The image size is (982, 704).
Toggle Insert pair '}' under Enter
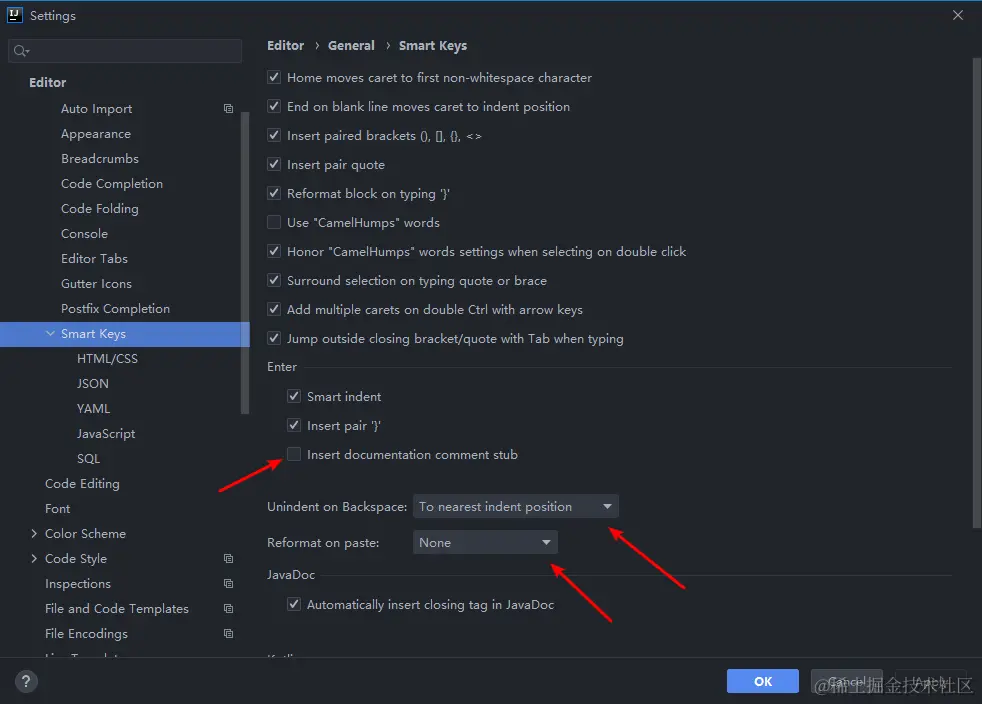(x=294, y=425)
